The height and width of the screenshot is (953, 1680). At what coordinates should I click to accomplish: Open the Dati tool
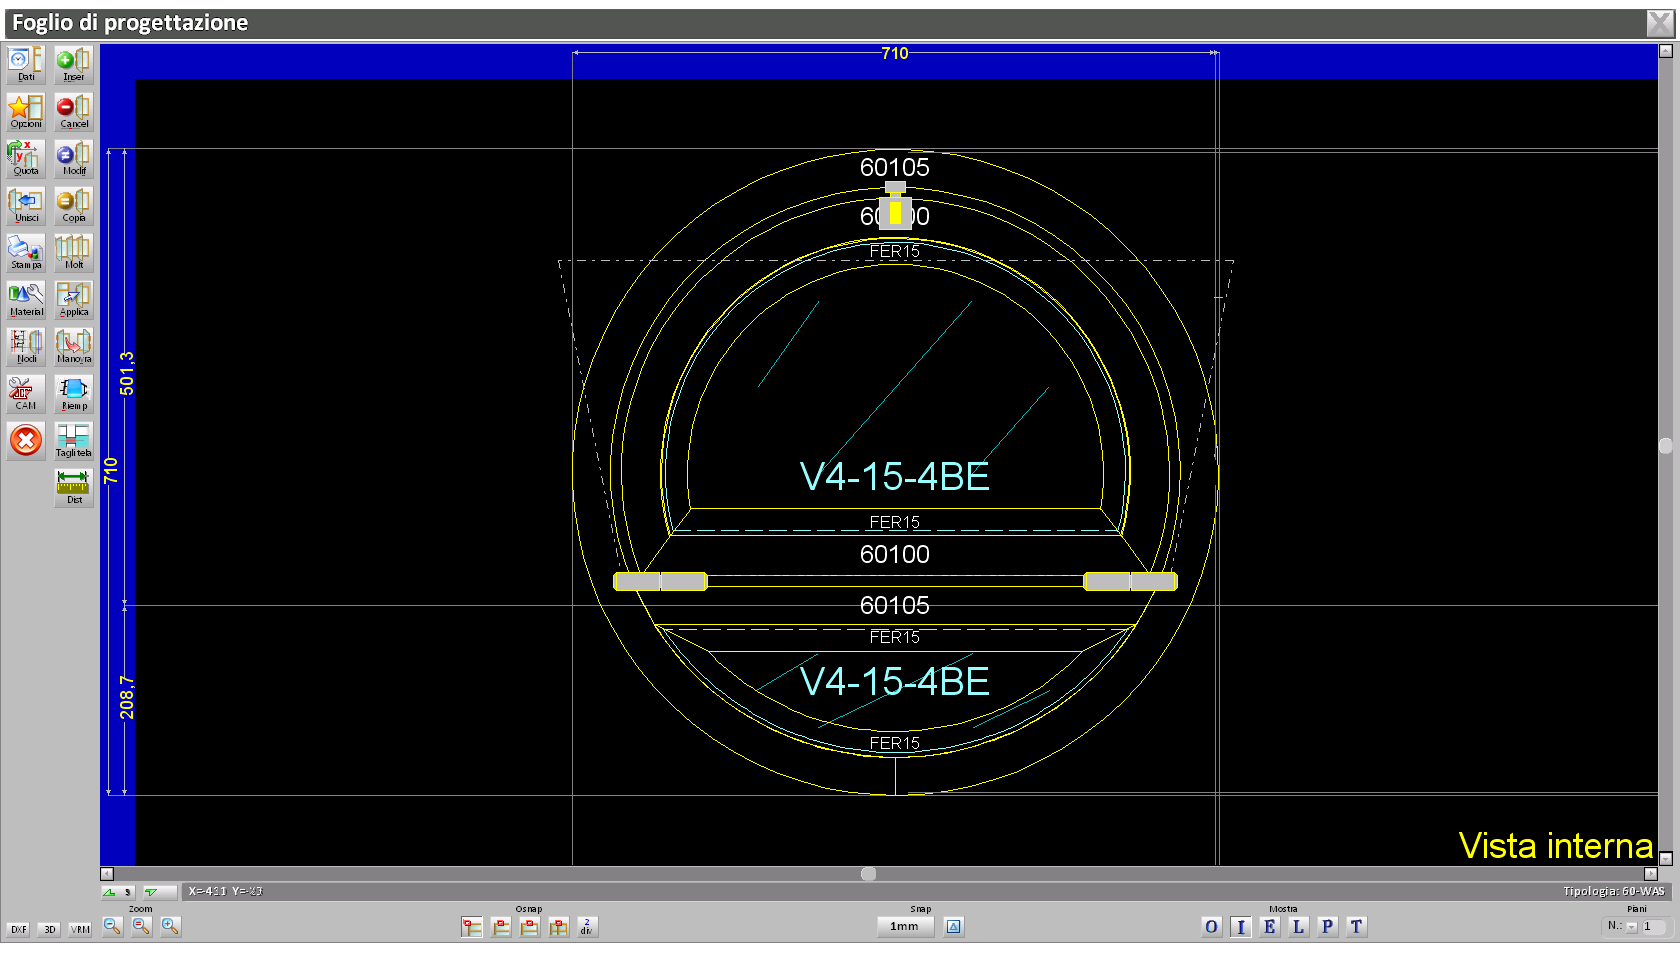[x=26, y=65]
